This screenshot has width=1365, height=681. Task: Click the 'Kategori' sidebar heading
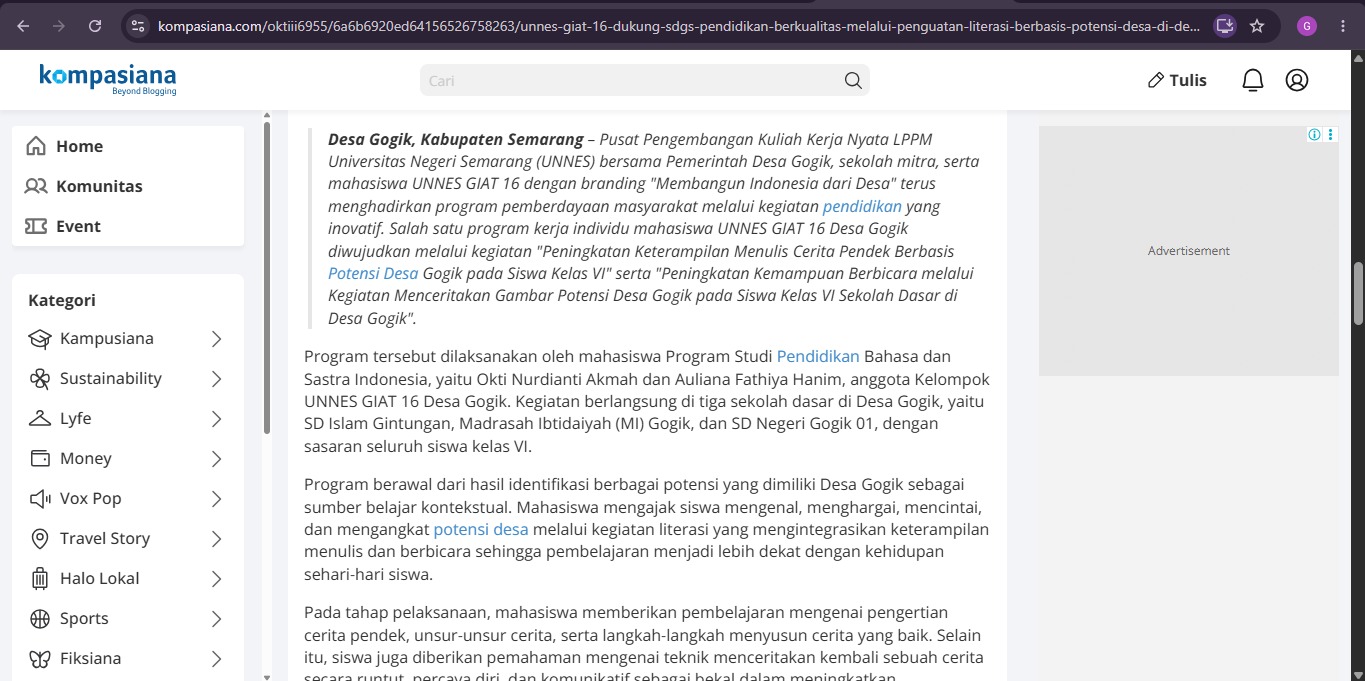(62, 300)
